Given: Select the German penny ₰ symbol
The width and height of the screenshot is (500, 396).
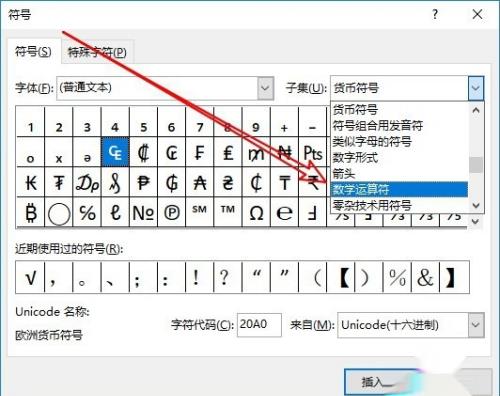Looking at the screenshot, I should pyautogui.click(x=115, y=183).
